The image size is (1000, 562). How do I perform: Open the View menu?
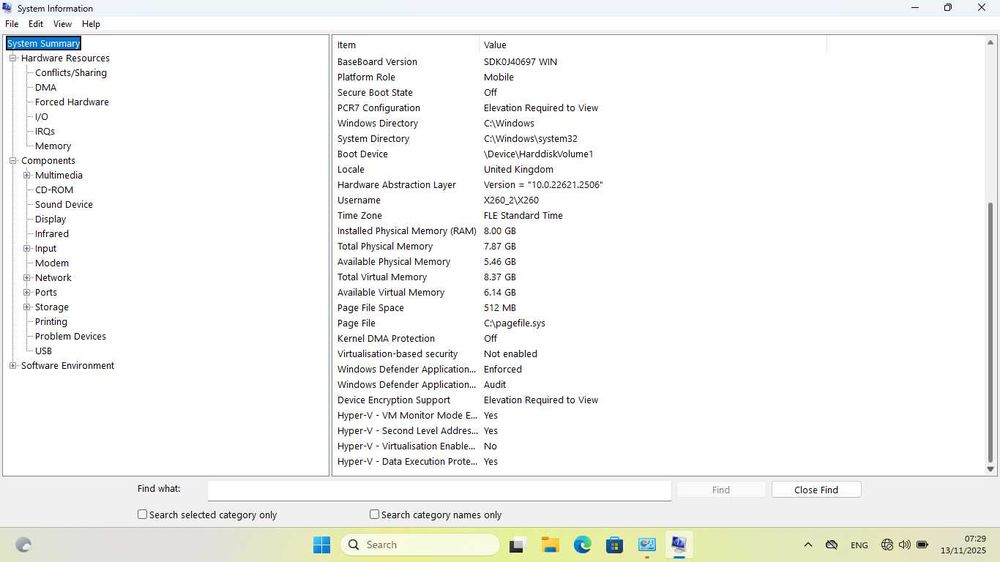[62, 24]
